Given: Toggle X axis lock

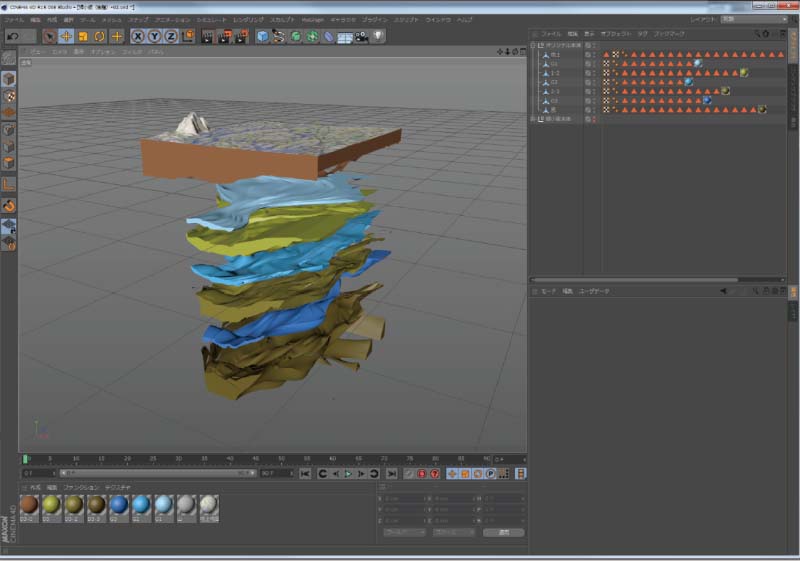Looking at the screenshot, I should pyautogui.click(x=138, y=36).
